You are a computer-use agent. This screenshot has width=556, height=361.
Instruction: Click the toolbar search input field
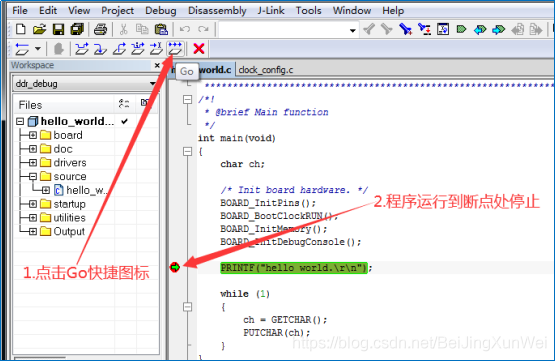click(x=288, y=30)
